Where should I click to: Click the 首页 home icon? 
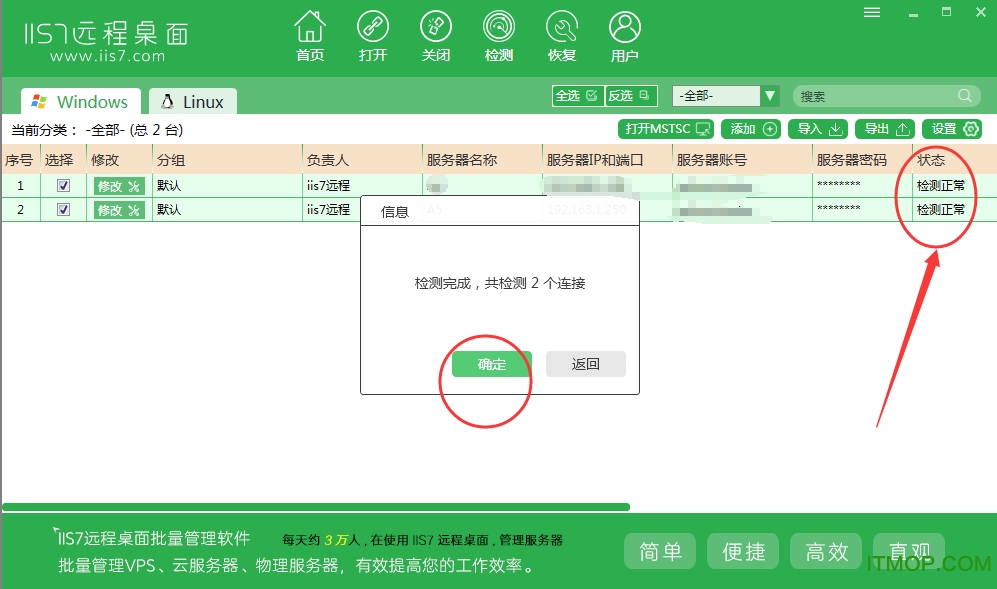tap(310, 27)
